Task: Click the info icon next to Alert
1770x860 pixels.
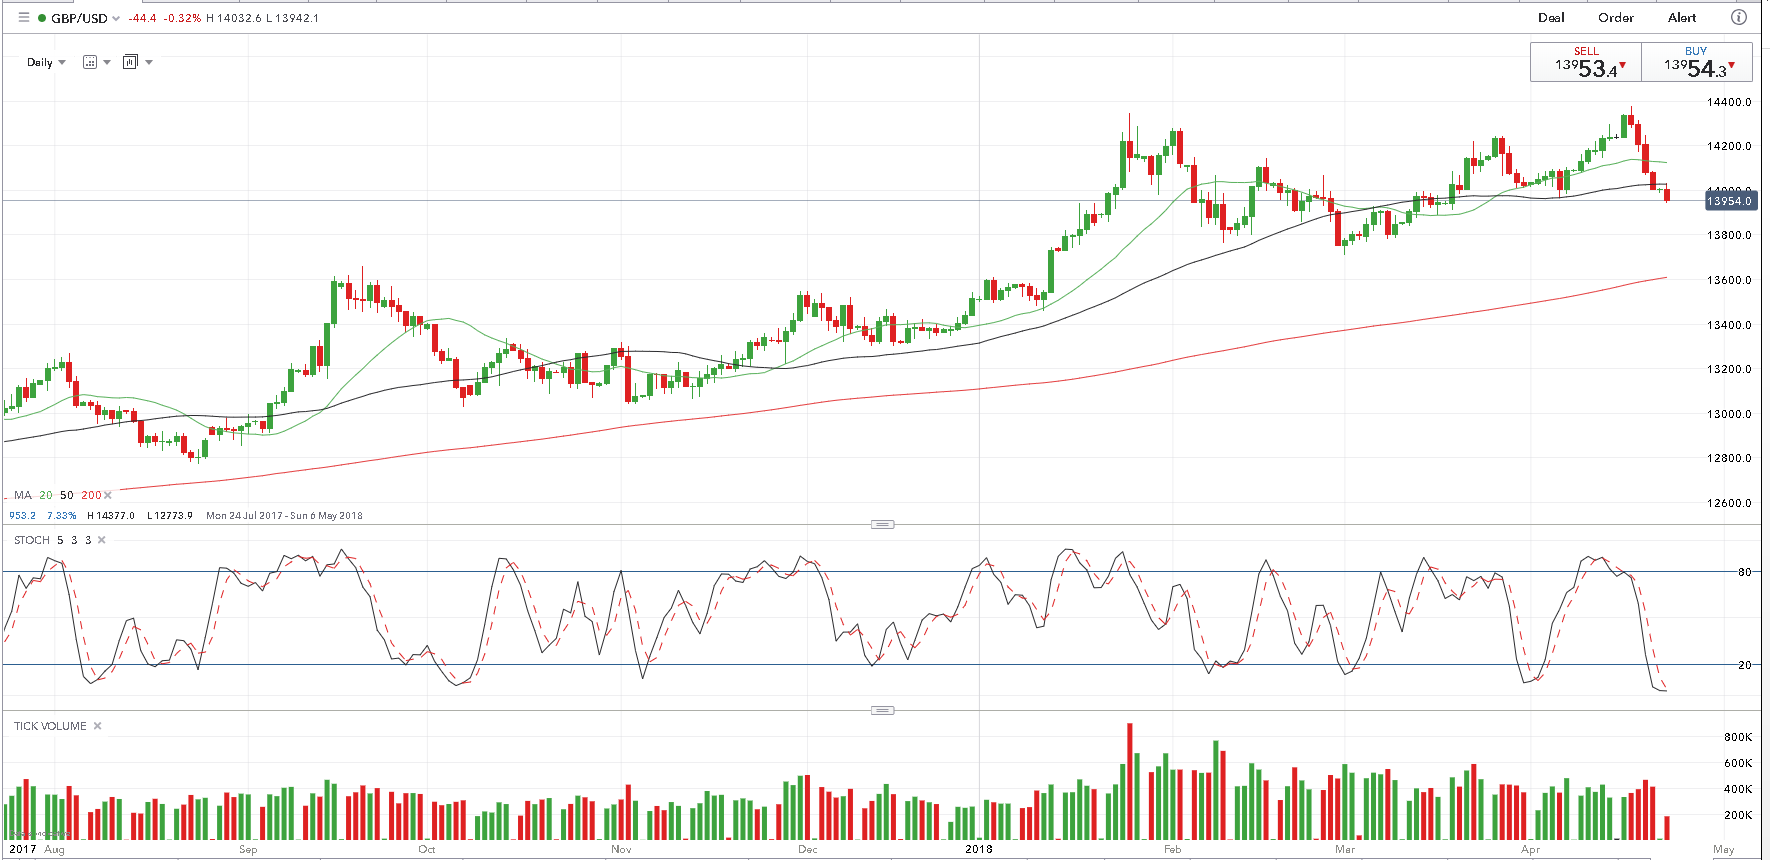Action: [1739, 17]
